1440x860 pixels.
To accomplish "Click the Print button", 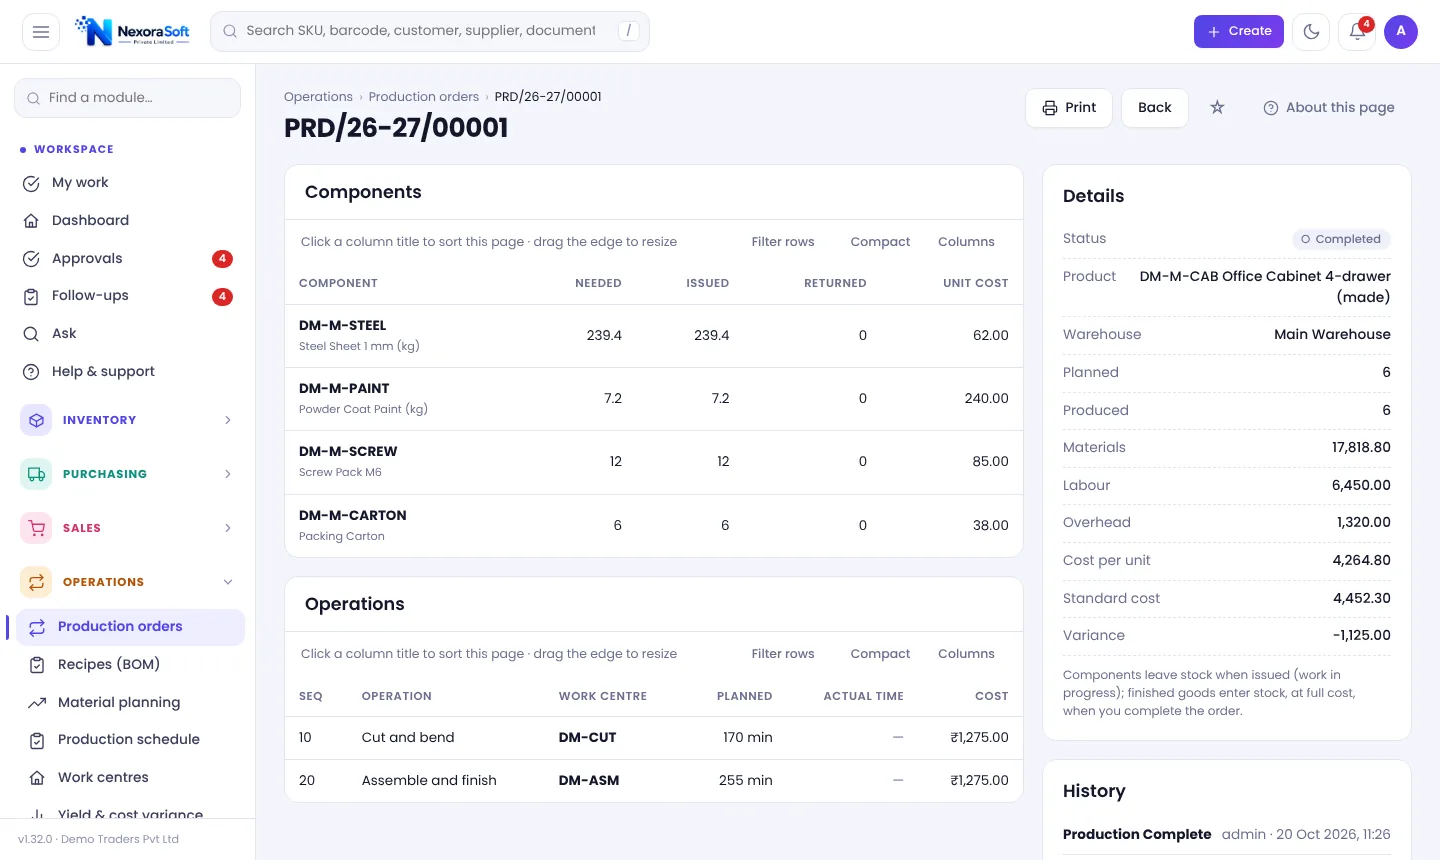I will [1069, 107].
